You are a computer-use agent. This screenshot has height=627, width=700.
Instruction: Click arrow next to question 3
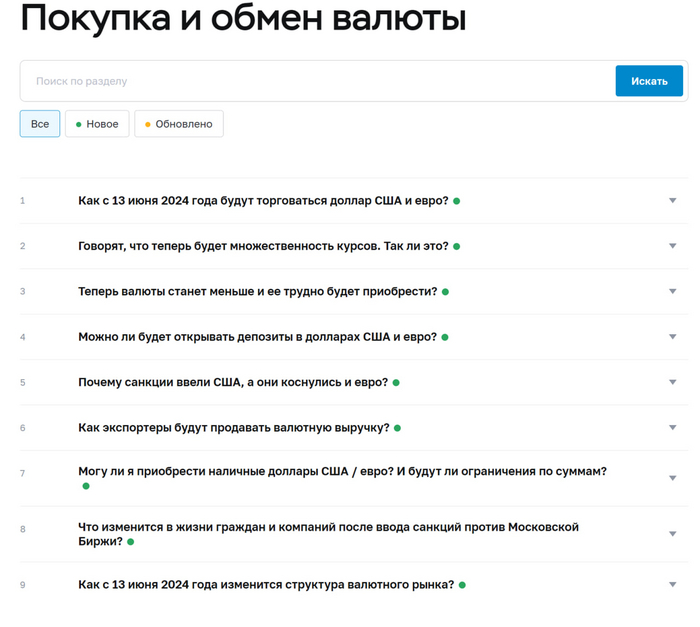point(673,292)
